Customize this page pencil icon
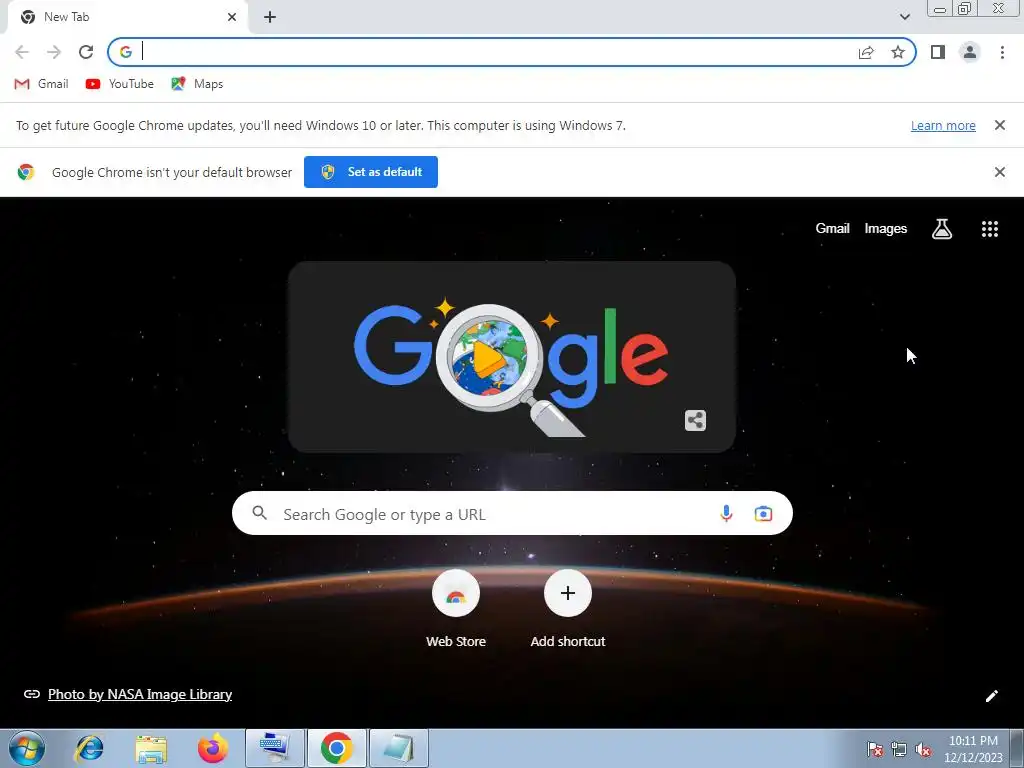Image resolution: width=1024 pixels, height=768 pixels. click(x=991, y=696)
